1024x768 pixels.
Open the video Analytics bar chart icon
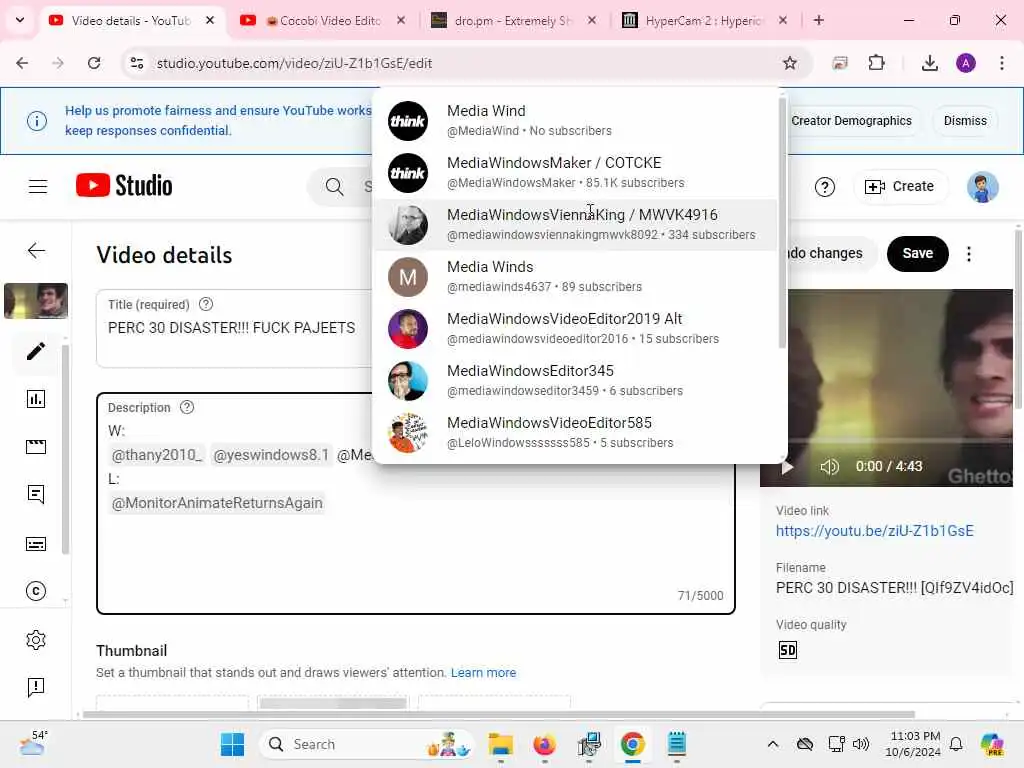pos(36,399)
